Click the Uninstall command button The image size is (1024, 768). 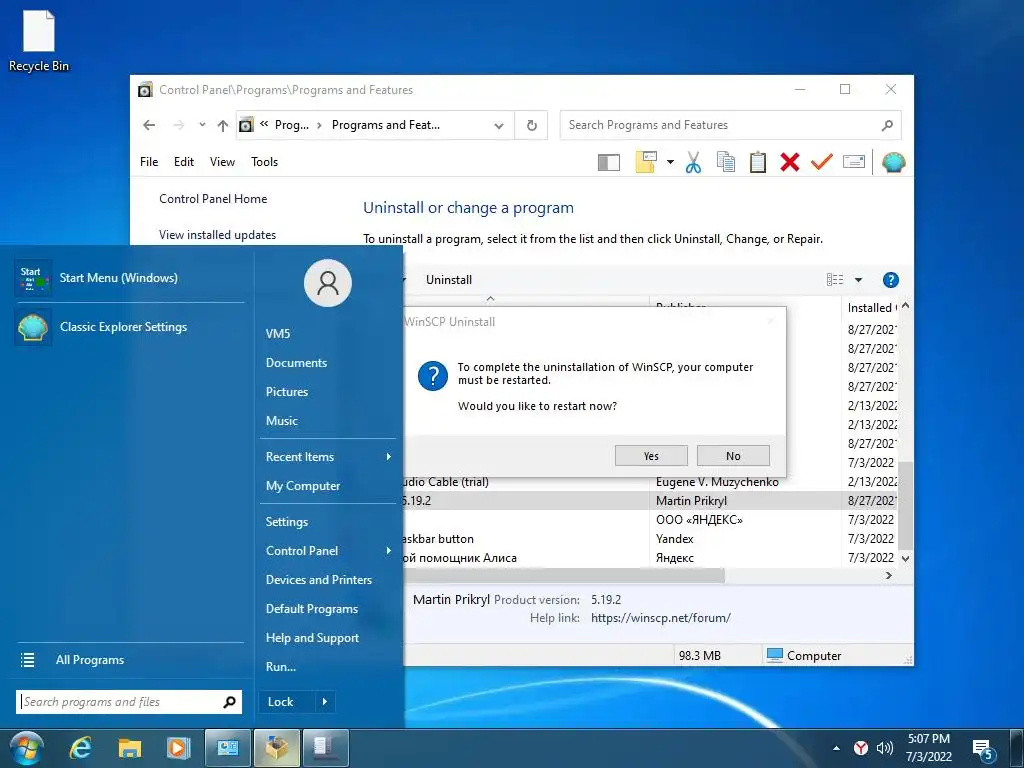449,280
